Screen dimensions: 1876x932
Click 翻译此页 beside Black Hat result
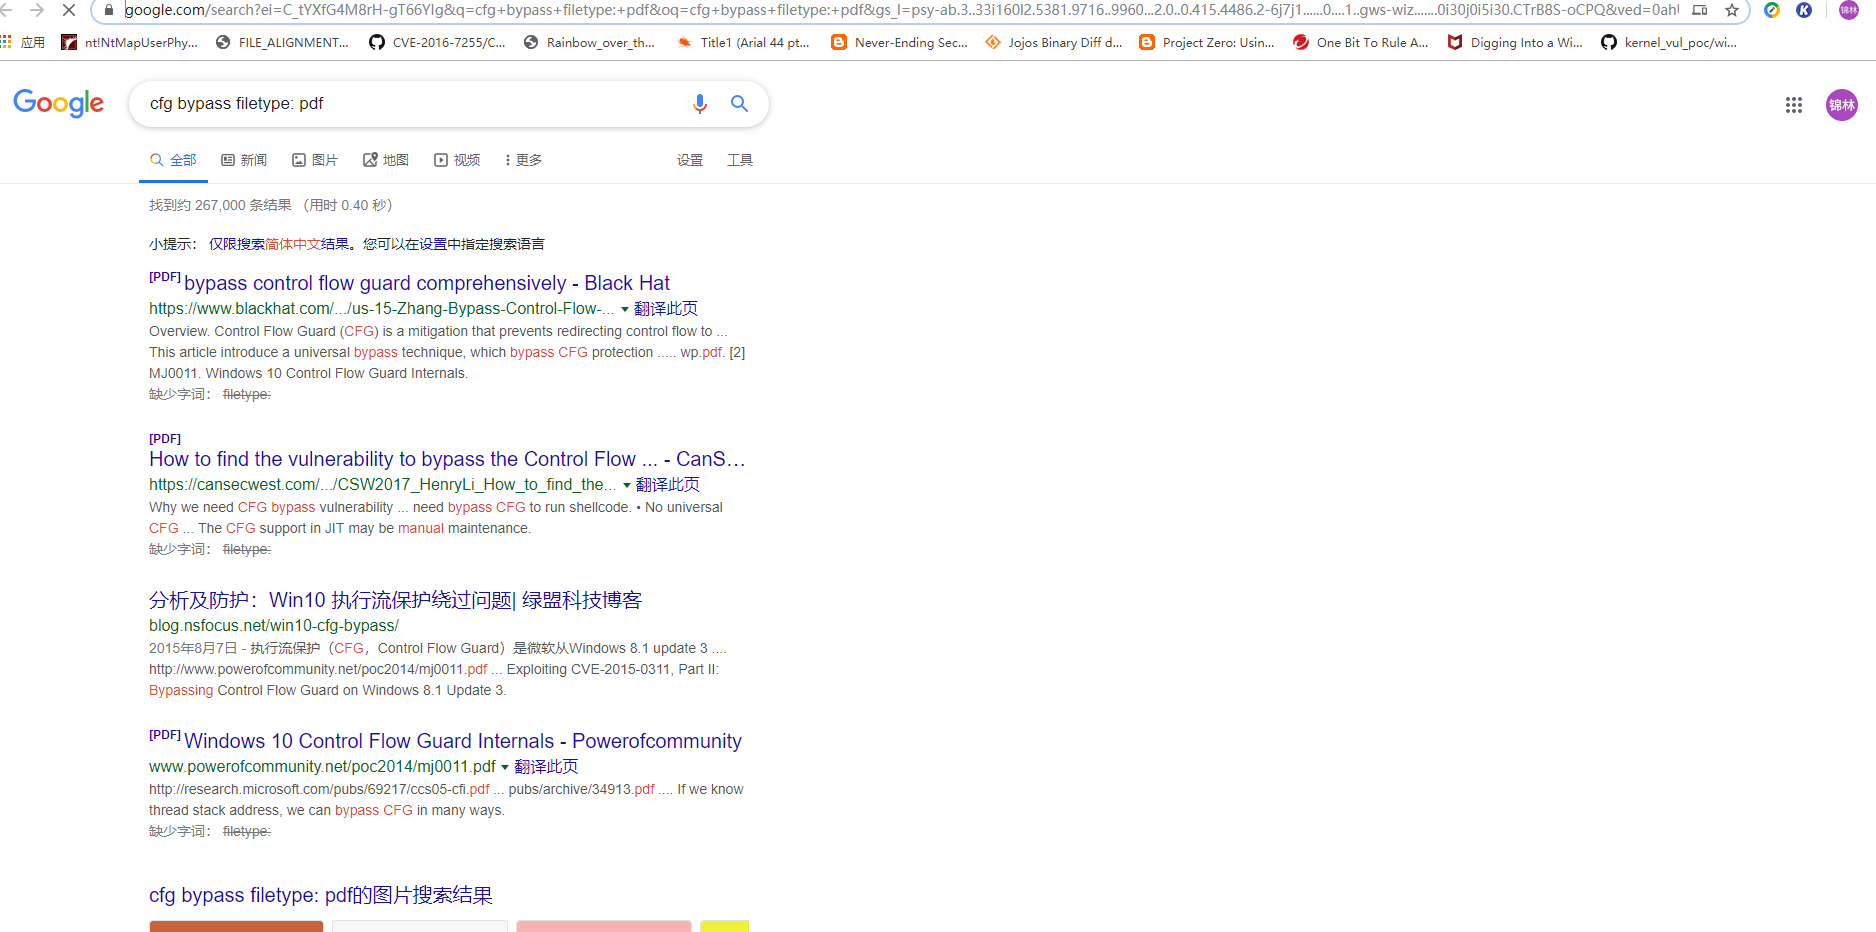(666, 309)
